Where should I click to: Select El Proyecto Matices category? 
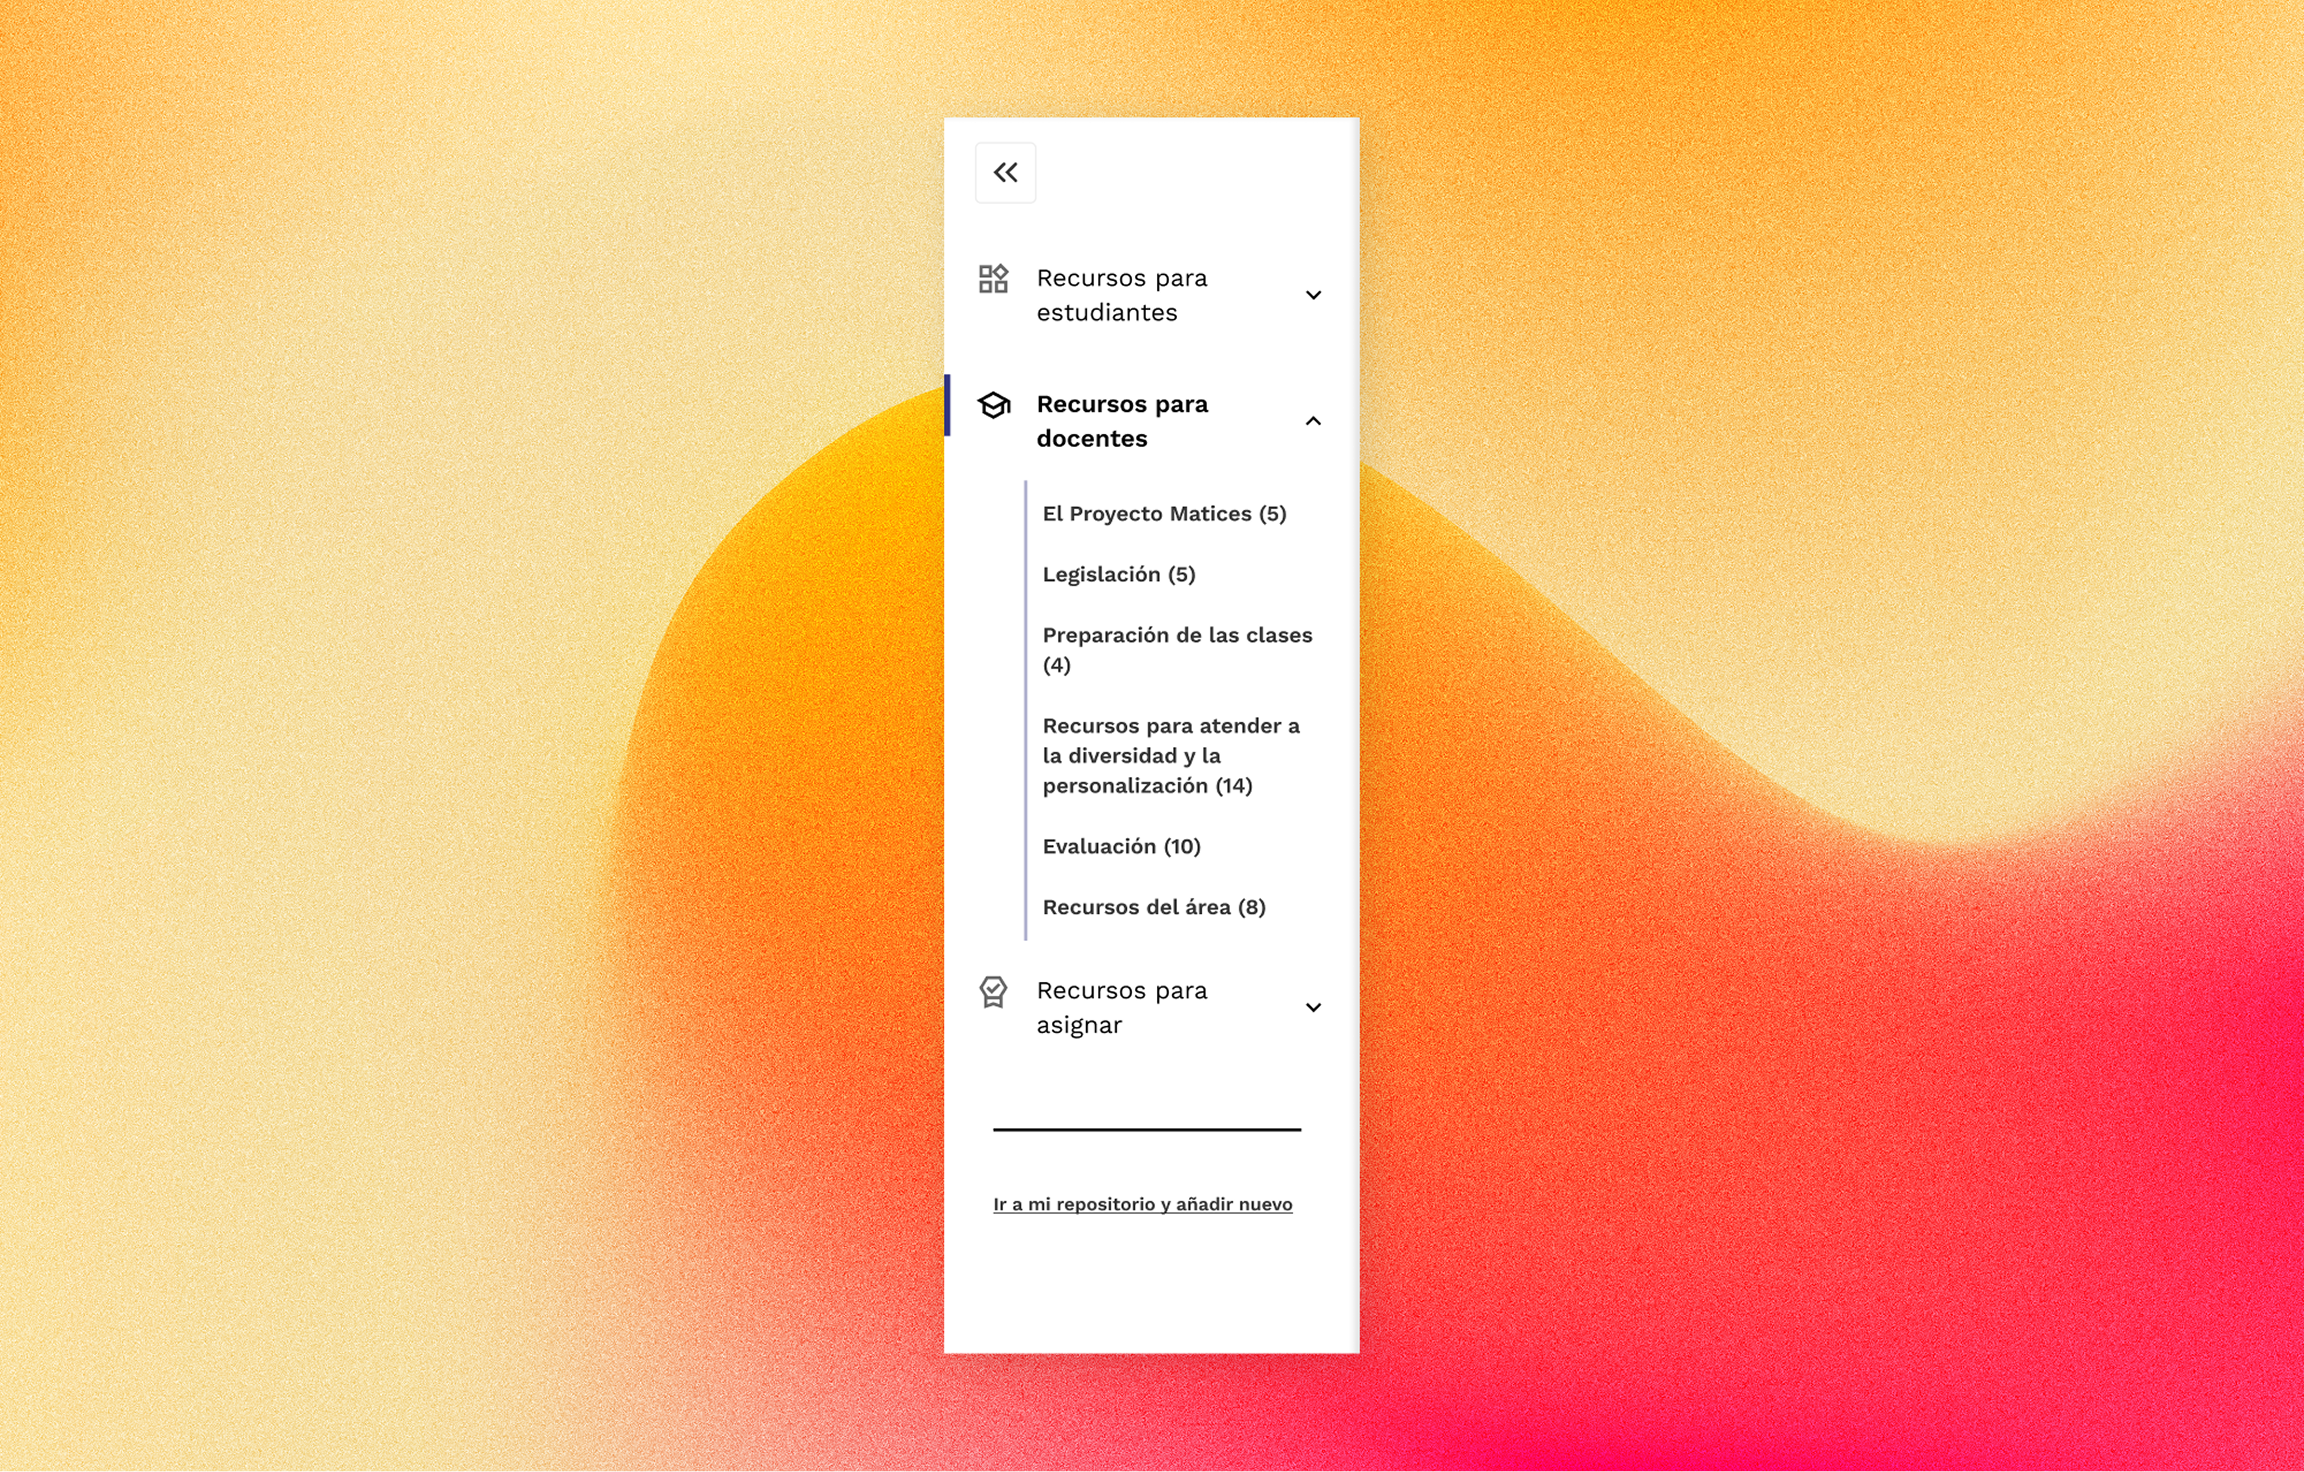coord(1164,513)
